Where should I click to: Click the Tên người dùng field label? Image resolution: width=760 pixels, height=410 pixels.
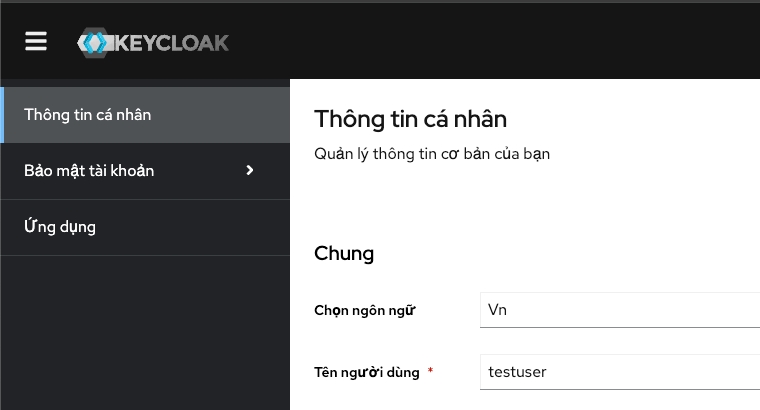tap(367, 372)
